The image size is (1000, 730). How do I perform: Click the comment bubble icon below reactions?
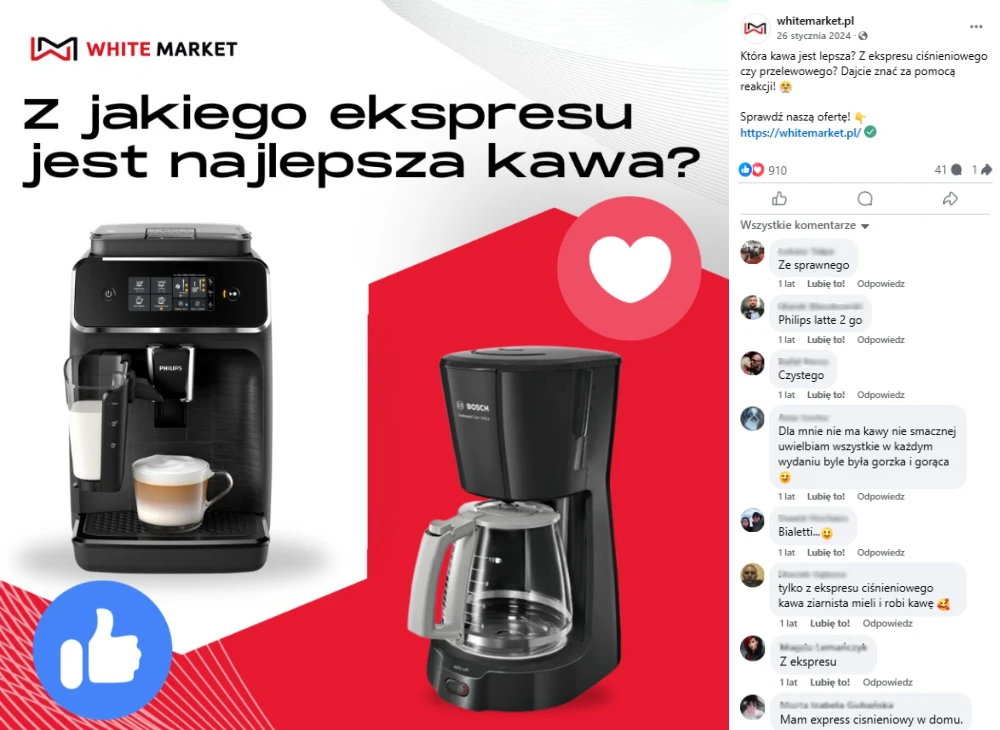(865, 199)
